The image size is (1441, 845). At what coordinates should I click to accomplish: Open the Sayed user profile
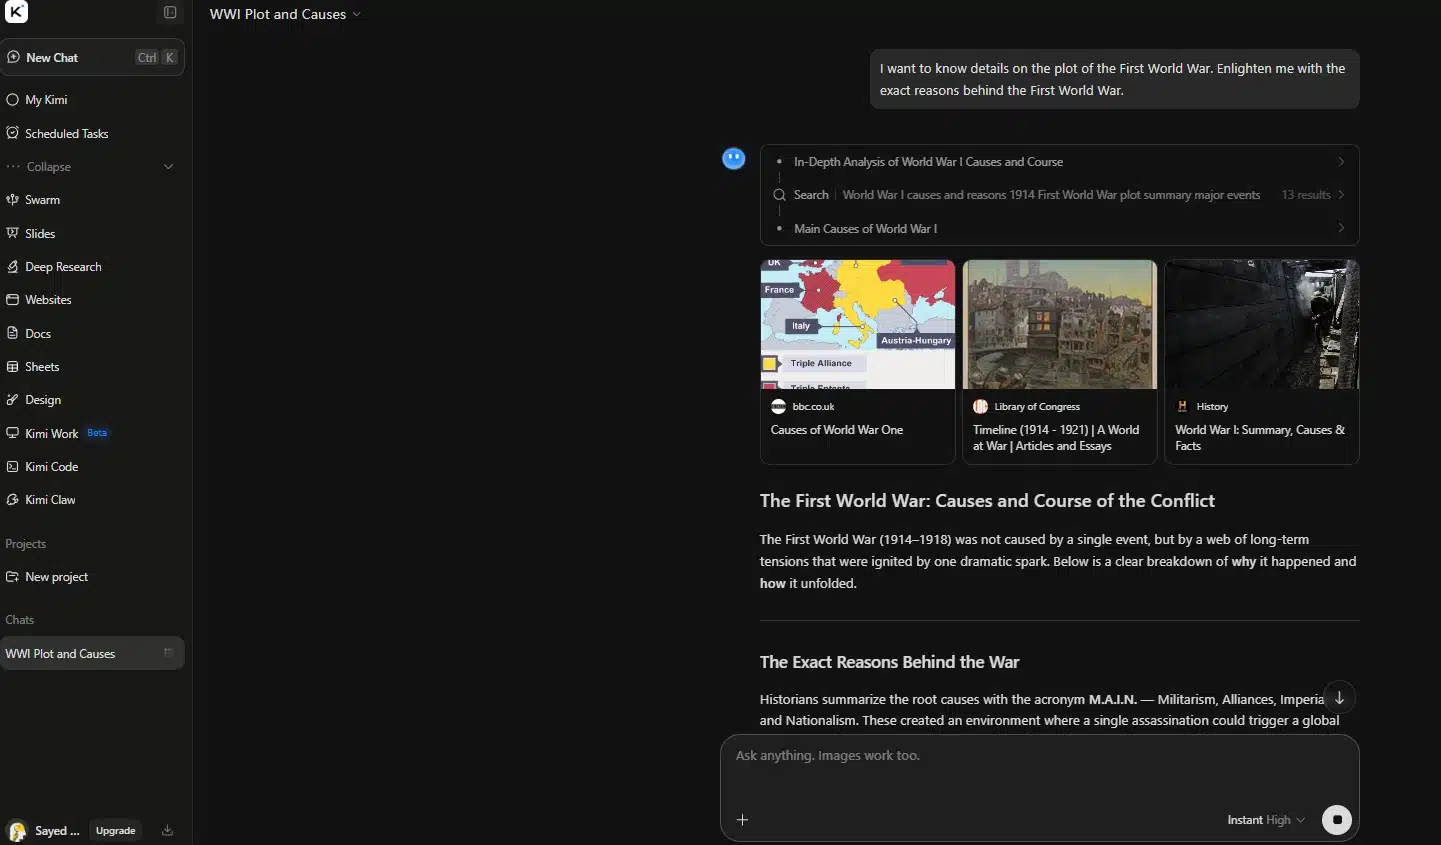click(x=44, y=831)
